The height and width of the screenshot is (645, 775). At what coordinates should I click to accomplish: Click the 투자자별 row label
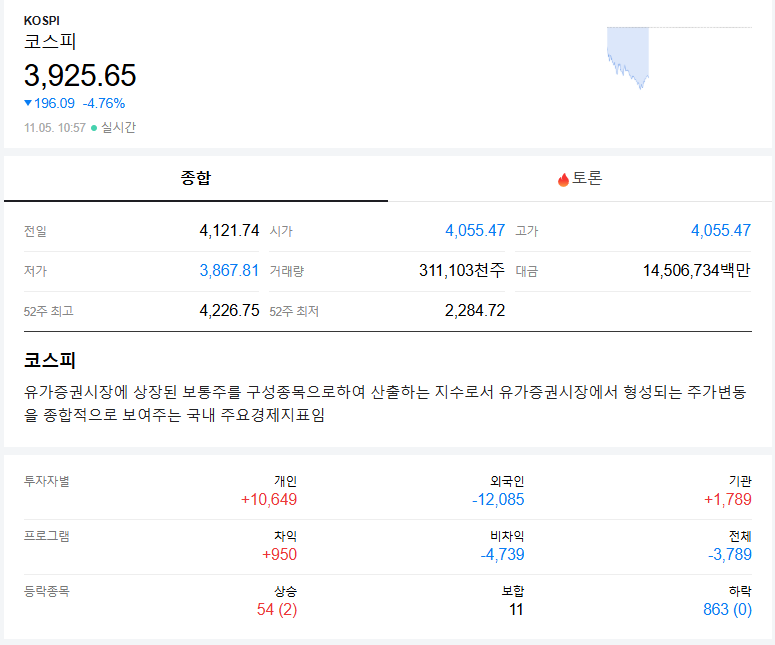[x=47, y=481]
